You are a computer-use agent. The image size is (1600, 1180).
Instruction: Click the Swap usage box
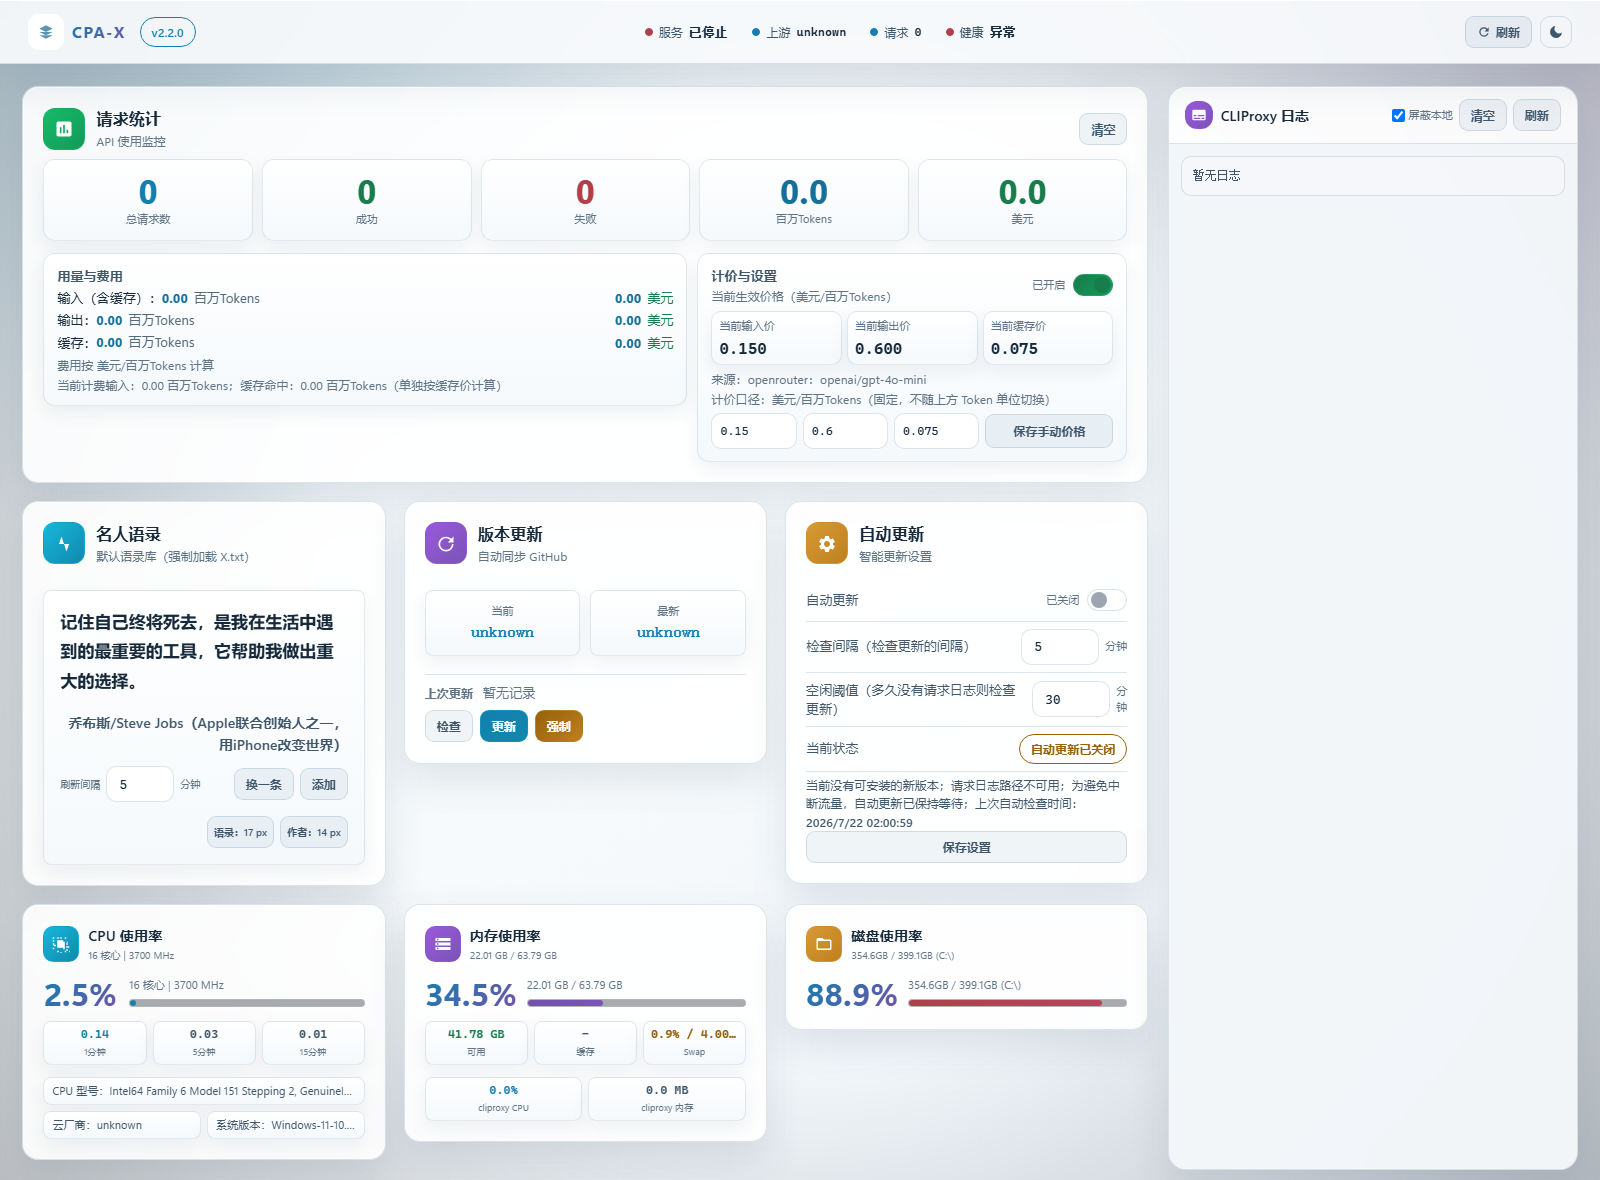(x=694, y=1043)
